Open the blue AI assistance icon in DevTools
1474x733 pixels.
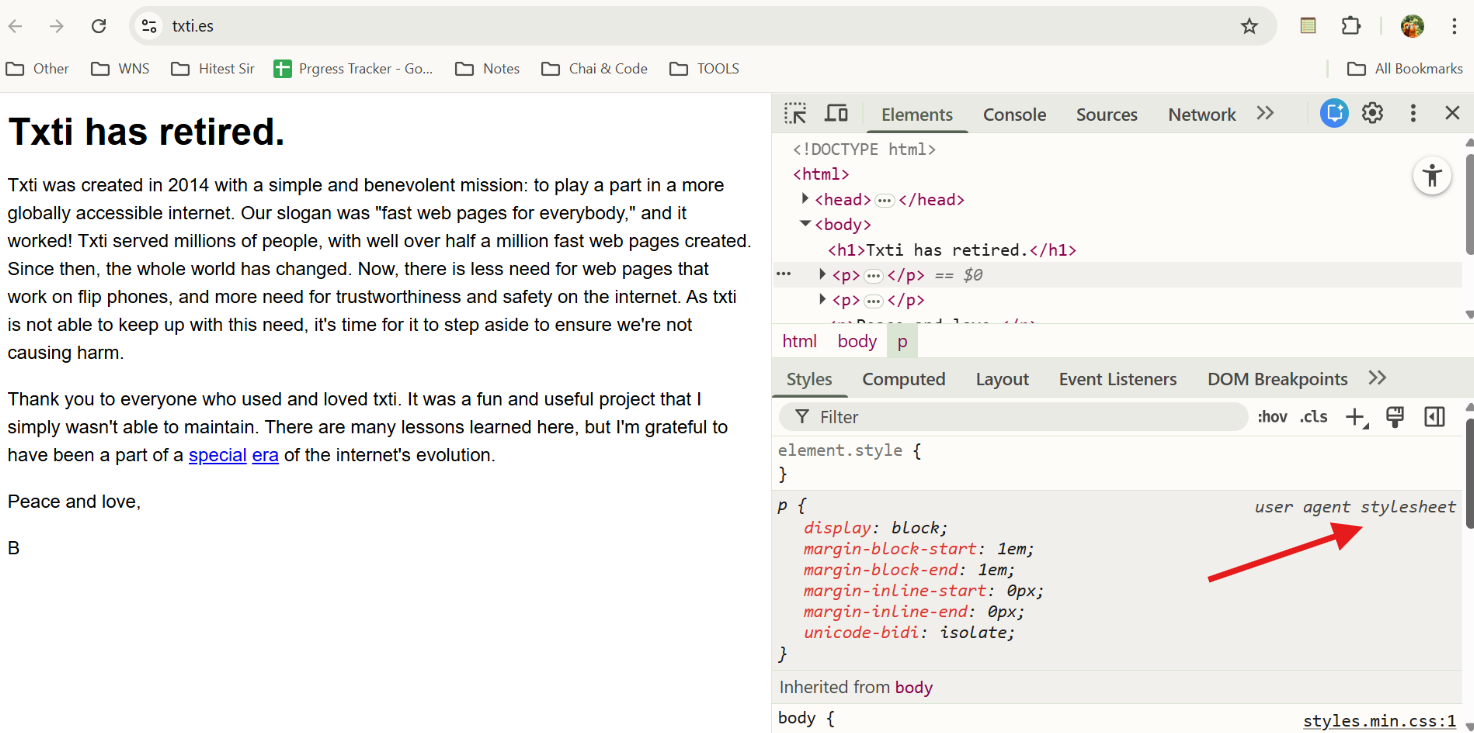pos(1334,113)
